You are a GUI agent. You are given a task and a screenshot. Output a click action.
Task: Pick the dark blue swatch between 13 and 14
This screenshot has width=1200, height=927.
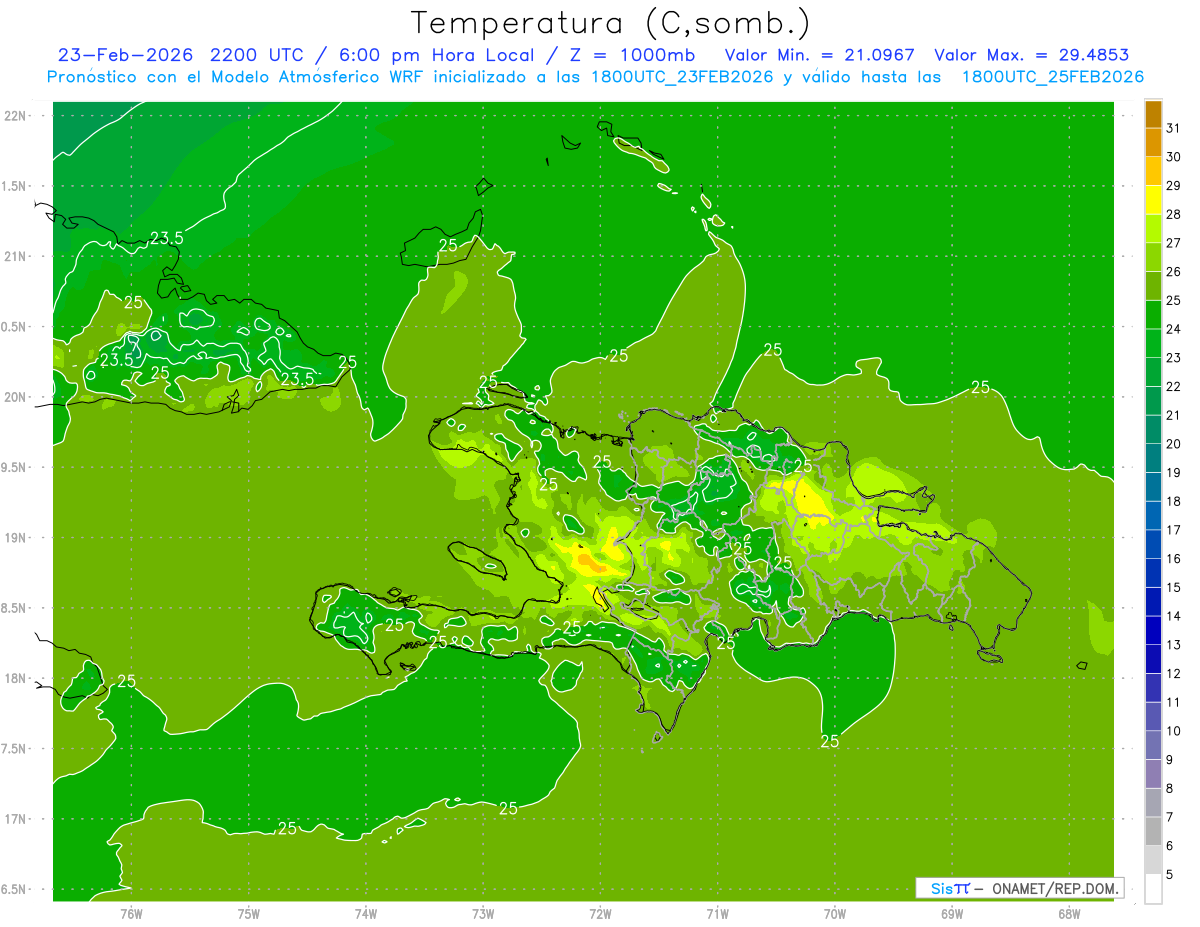click(x=1153, y=630)
